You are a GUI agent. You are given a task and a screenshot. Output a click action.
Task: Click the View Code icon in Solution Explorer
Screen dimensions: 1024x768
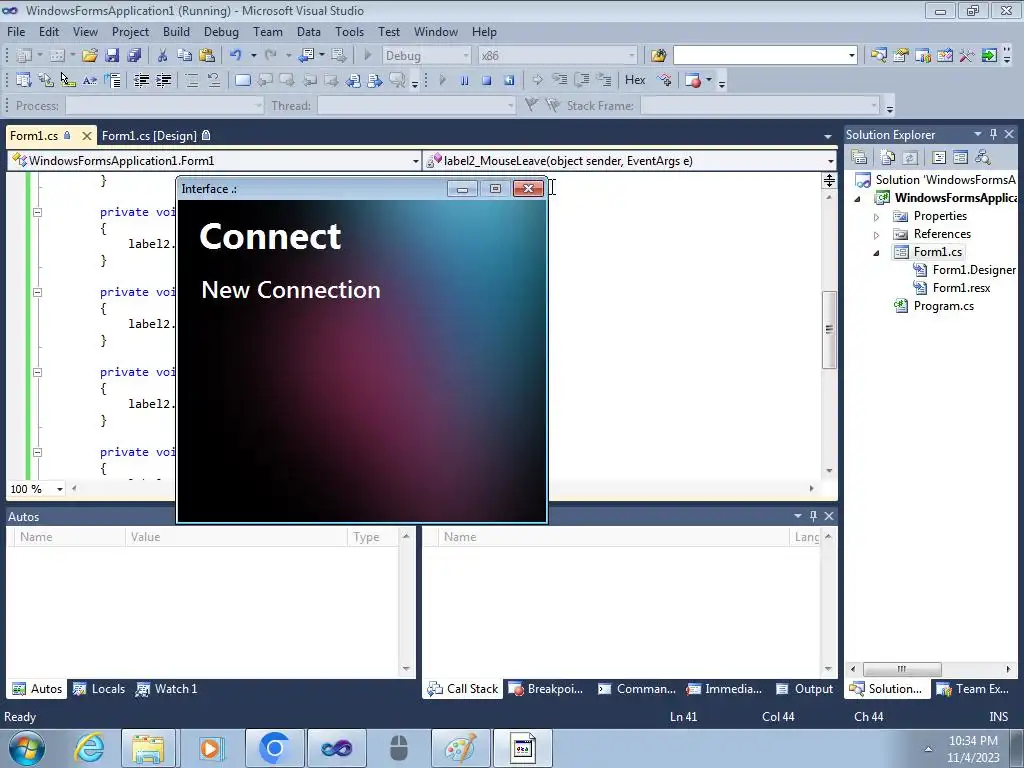click(x=938, y=157)
